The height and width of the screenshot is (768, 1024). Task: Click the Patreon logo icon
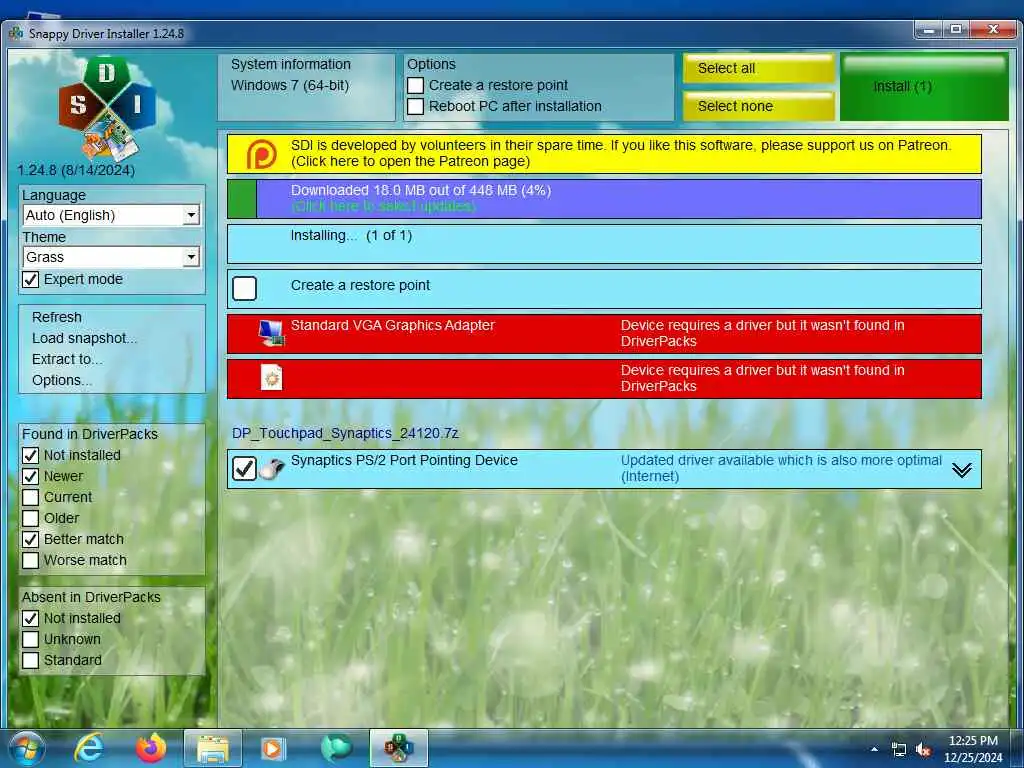coord(261,154)
